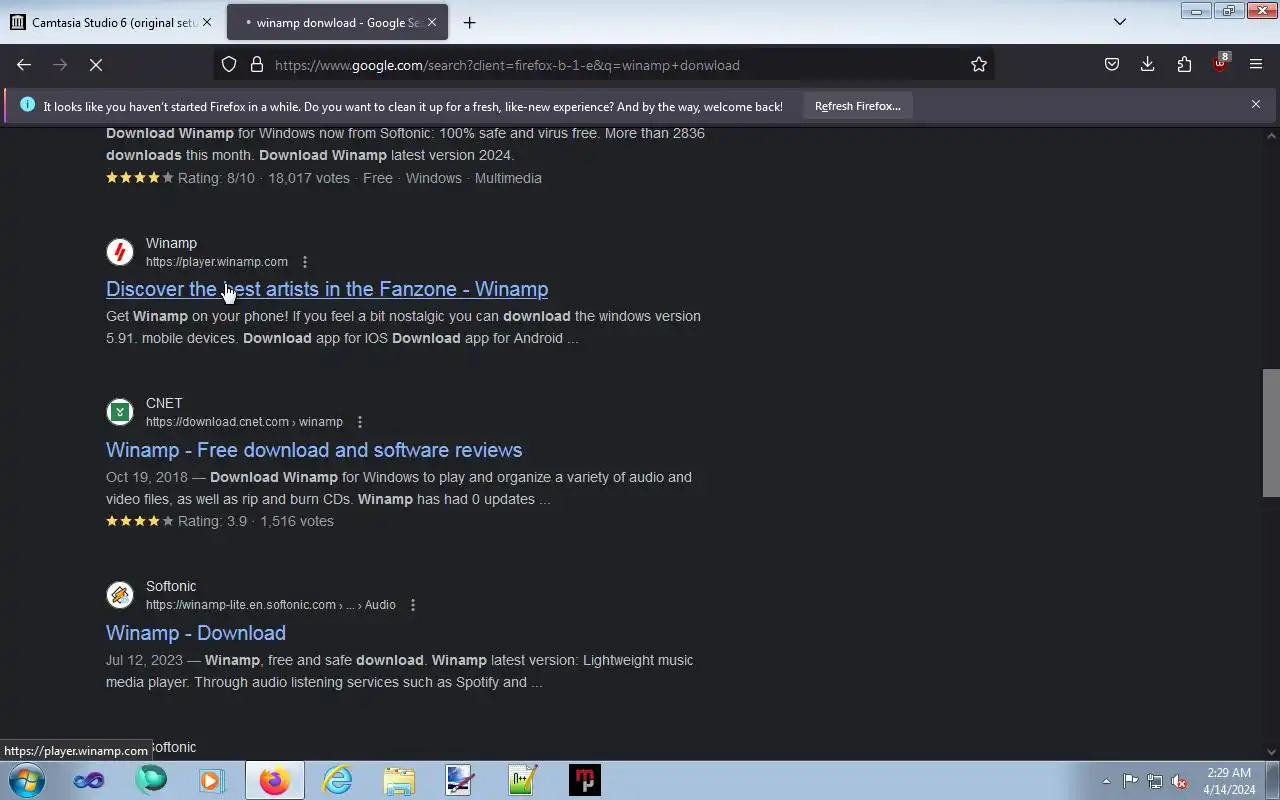Open a new tab
Viewport: 1280px width, 800px height.
point(469,22)
